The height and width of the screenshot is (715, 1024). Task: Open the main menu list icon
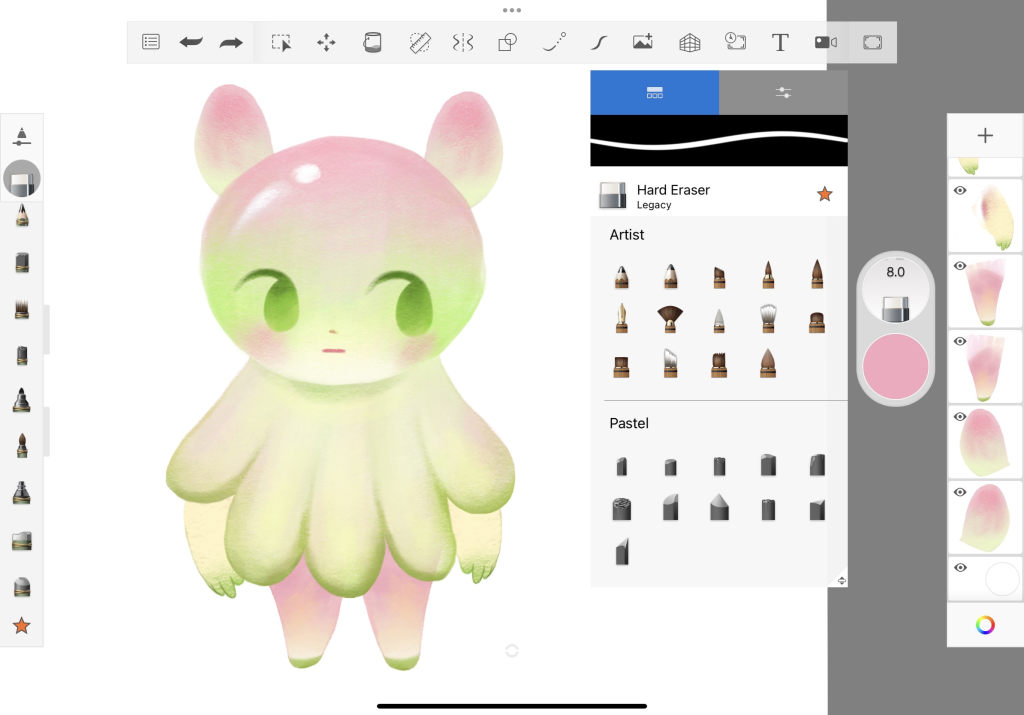pos(151,42)
